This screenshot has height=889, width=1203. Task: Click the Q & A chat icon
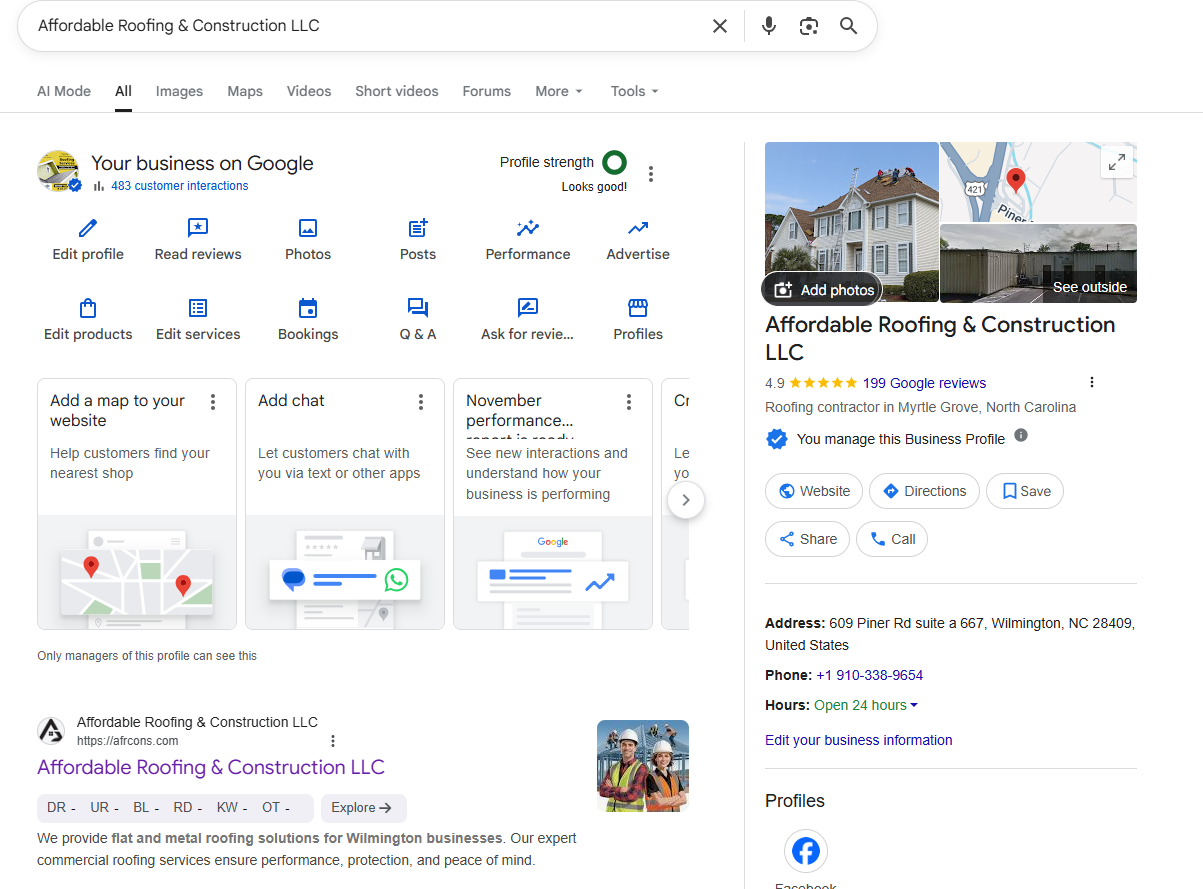click(418, 308)
